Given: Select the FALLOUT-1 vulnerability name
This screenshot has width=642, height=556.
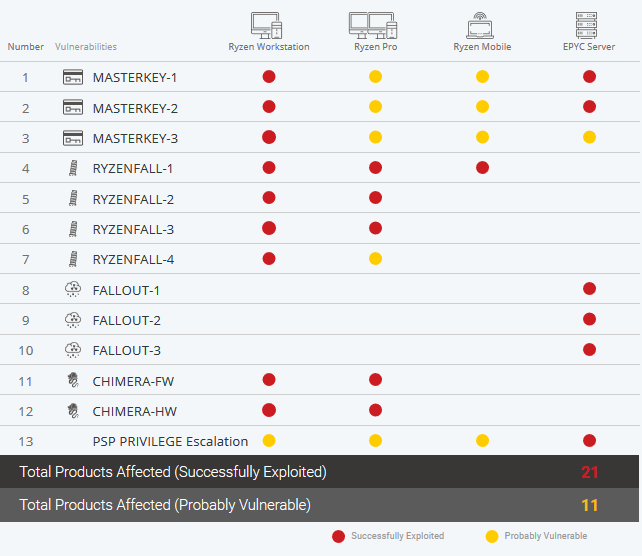Looking at the screenshot, I should [126, 291].
